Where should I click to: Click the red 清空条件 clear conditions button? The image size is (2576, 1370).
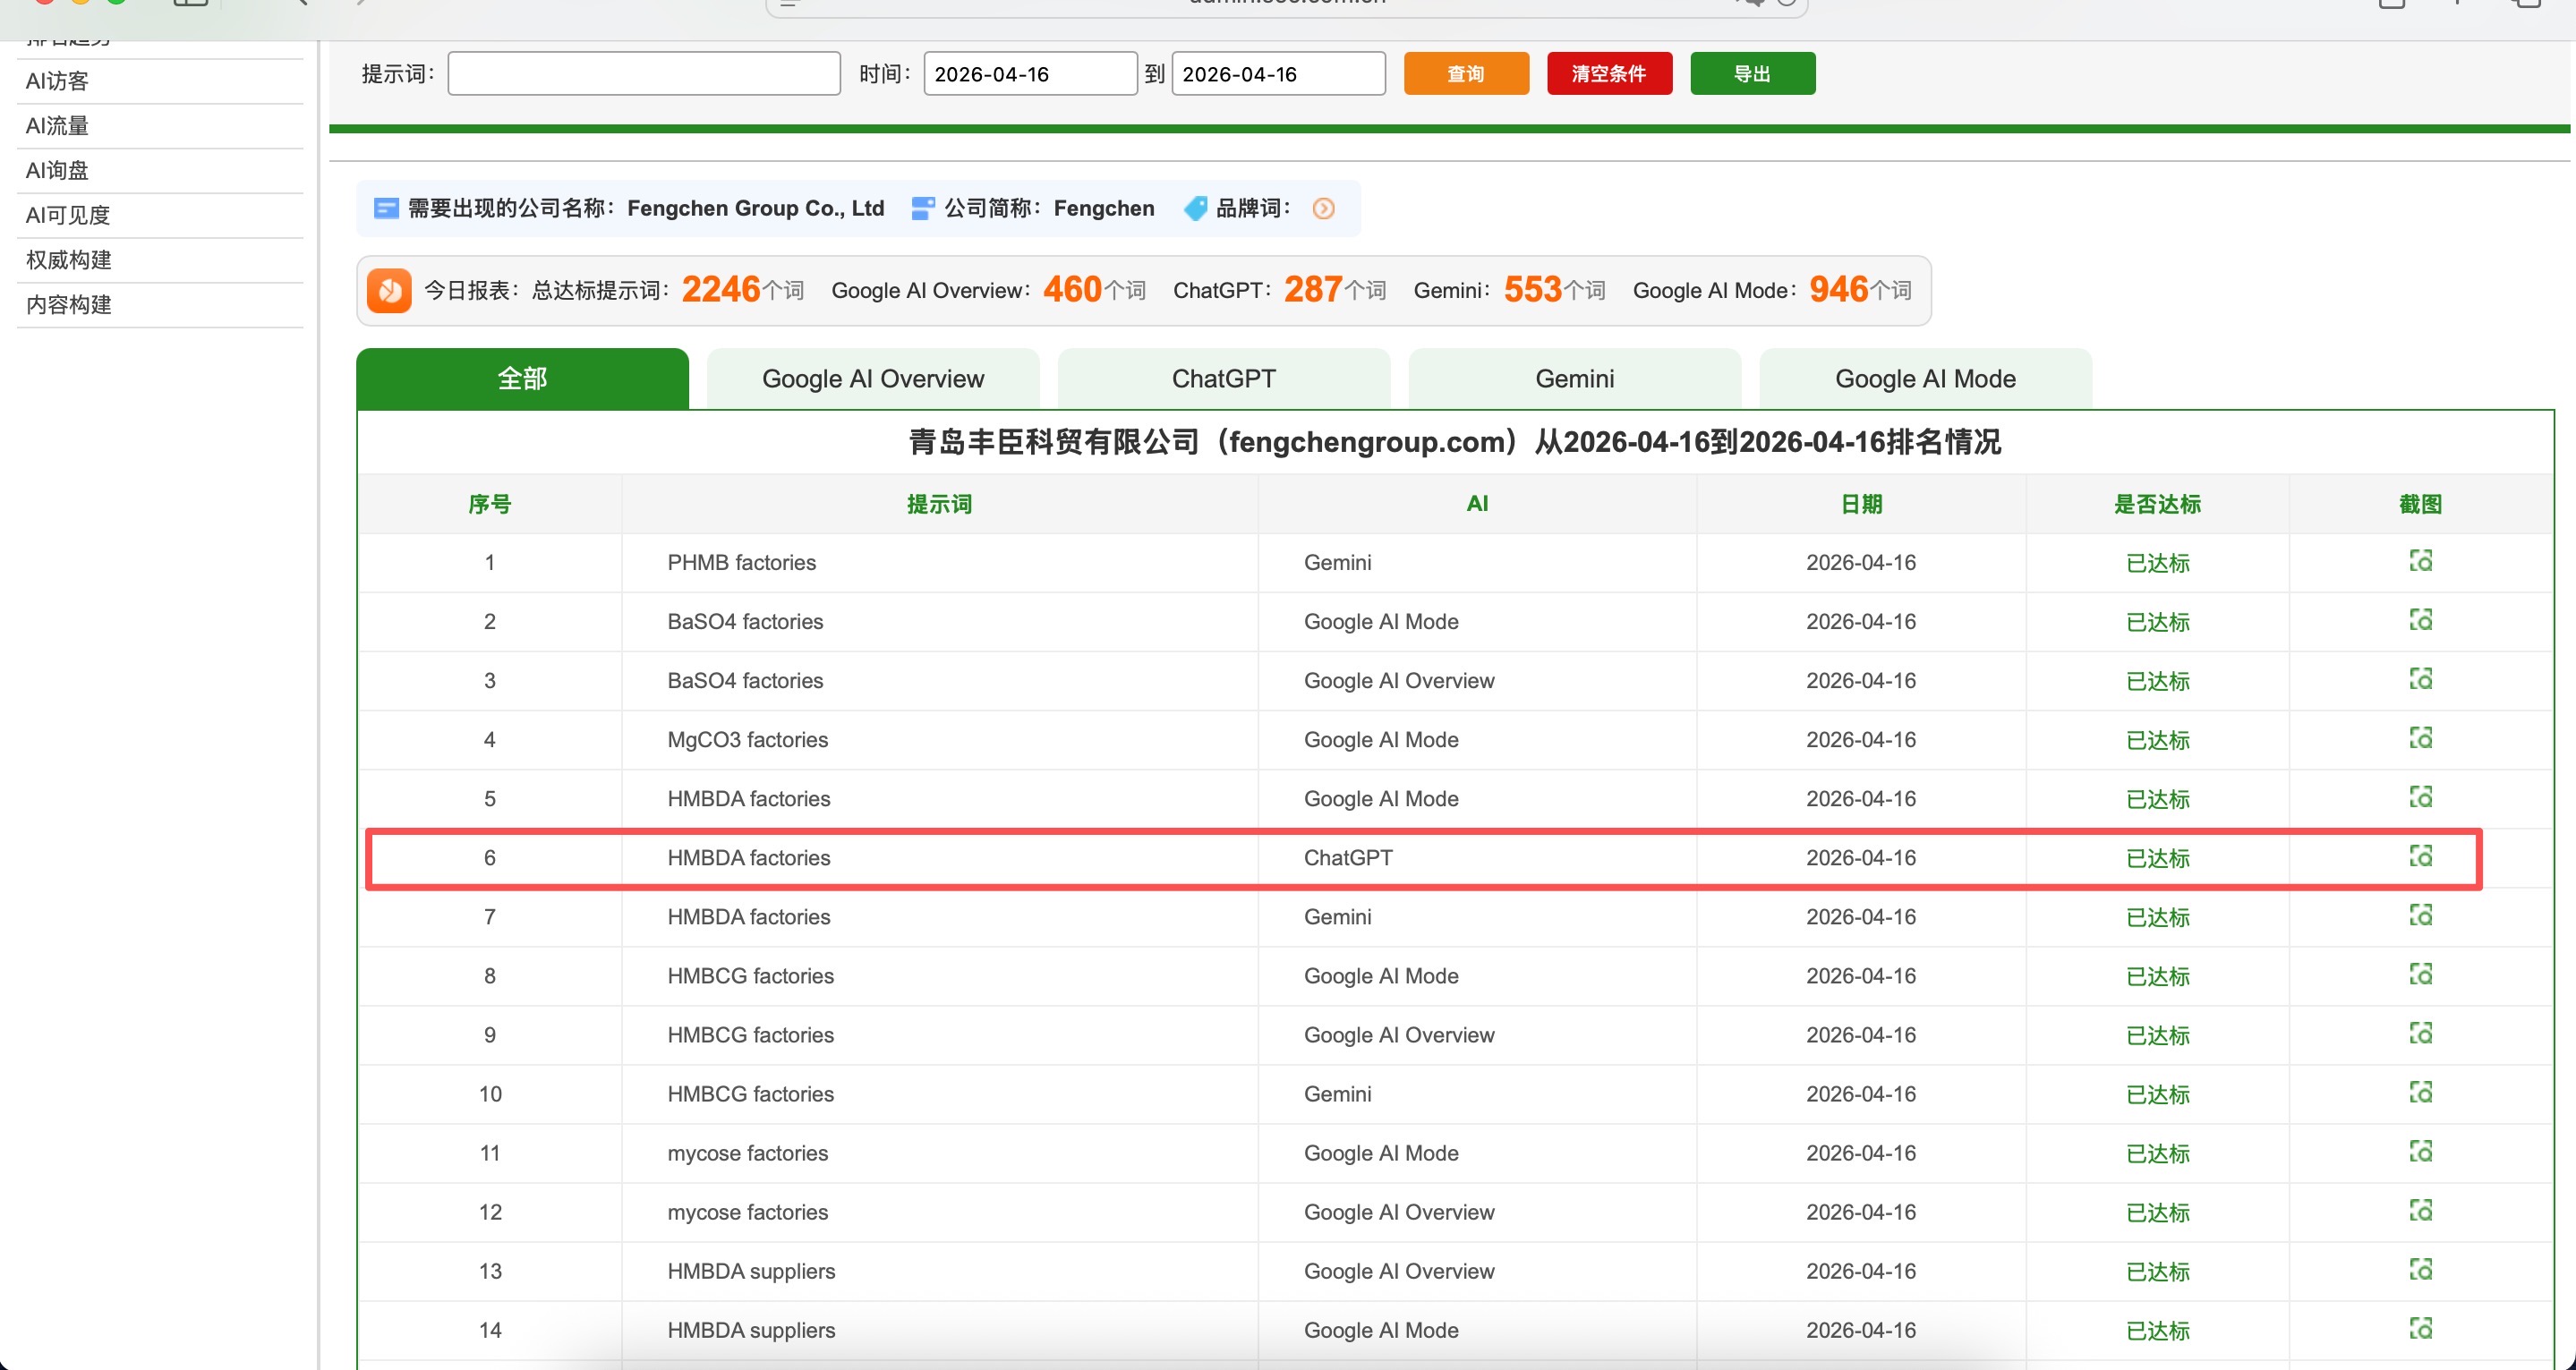click(x=1609, y=73)
